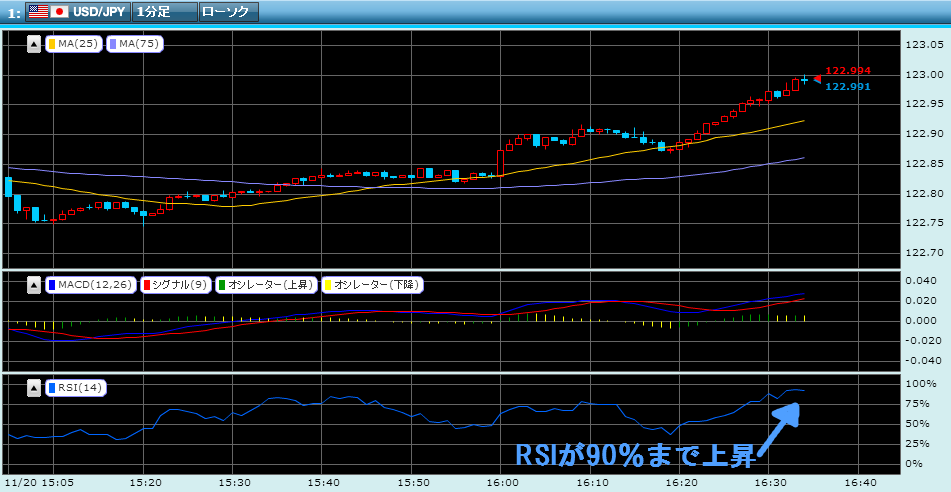Click the -0.040 MACD axis label
The height and width of the screenshot is (492, 951).
coord(924,361)
